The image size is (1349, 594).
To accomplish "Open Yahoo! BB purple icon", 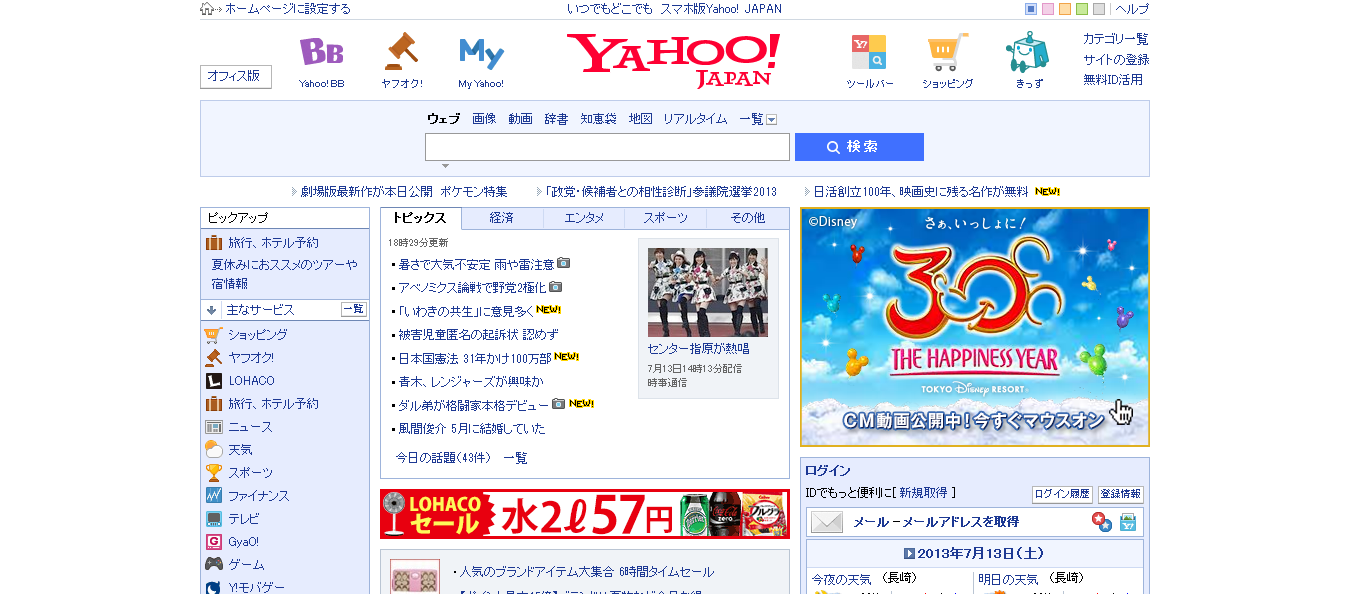I will click(x=321, y=52).
